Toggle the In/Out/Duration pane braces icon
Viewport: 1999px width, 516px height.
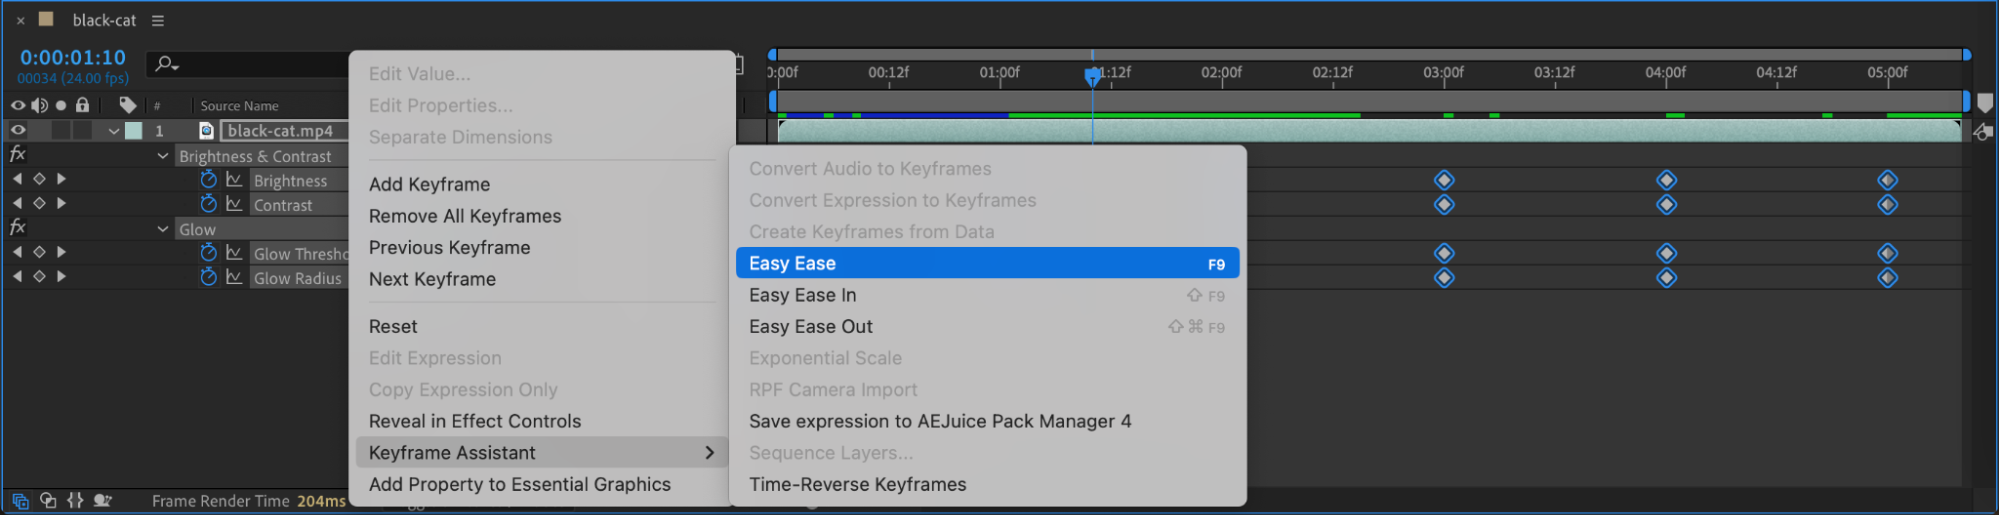point(75,501)
